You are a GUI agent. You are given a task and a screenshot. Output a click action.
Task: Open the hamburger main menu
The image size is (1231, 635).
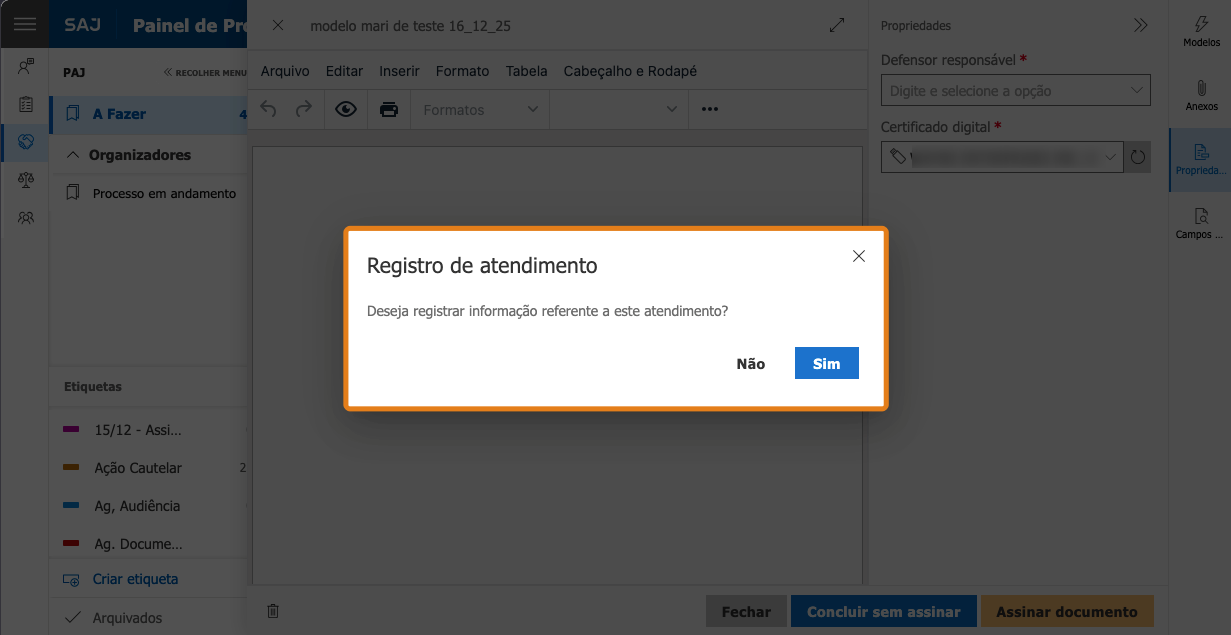tap(25, 25)
